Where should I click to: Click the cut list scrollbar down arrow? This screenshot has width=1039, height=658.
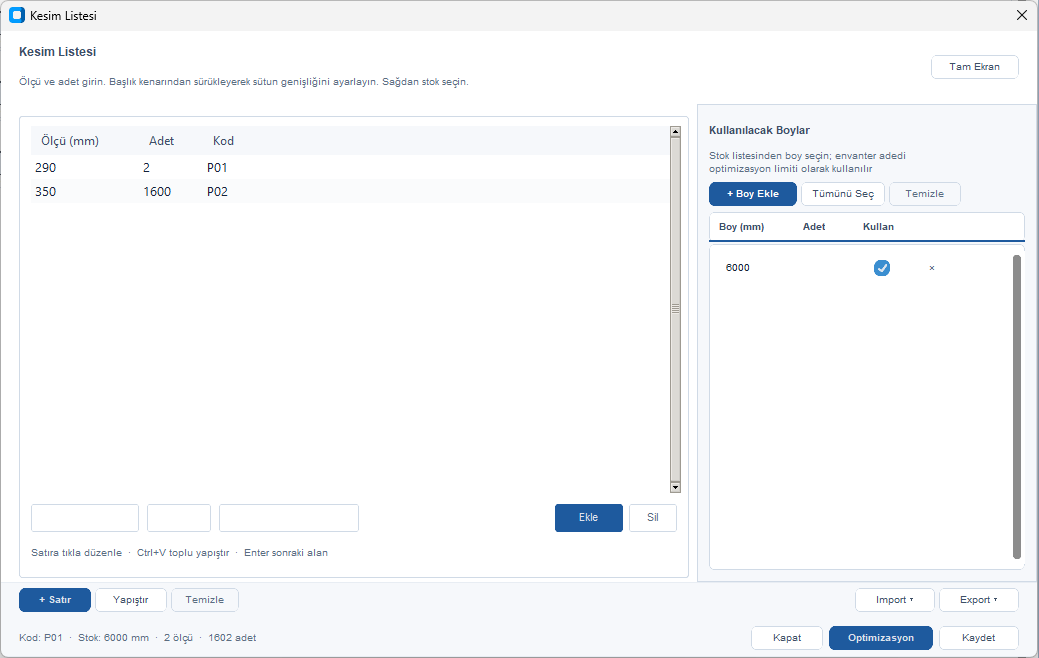[x=675, y=487]
